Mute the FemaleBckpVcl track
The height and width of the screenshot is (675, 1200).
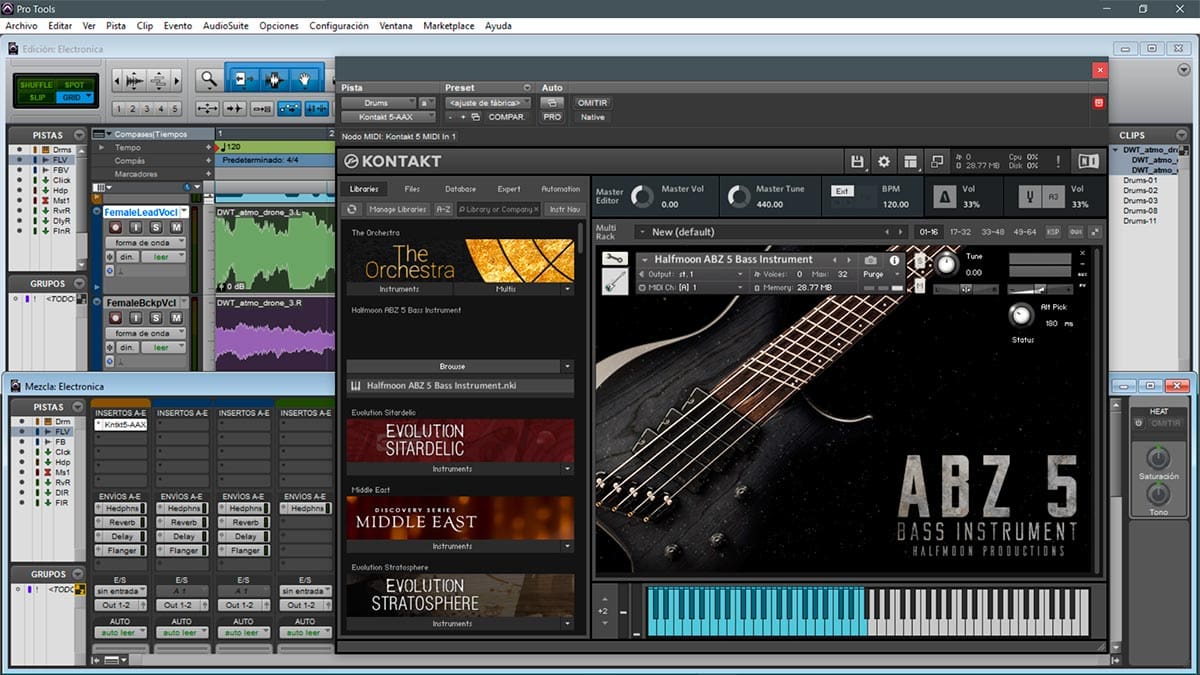pyautogui.click(x=176, y=318)
